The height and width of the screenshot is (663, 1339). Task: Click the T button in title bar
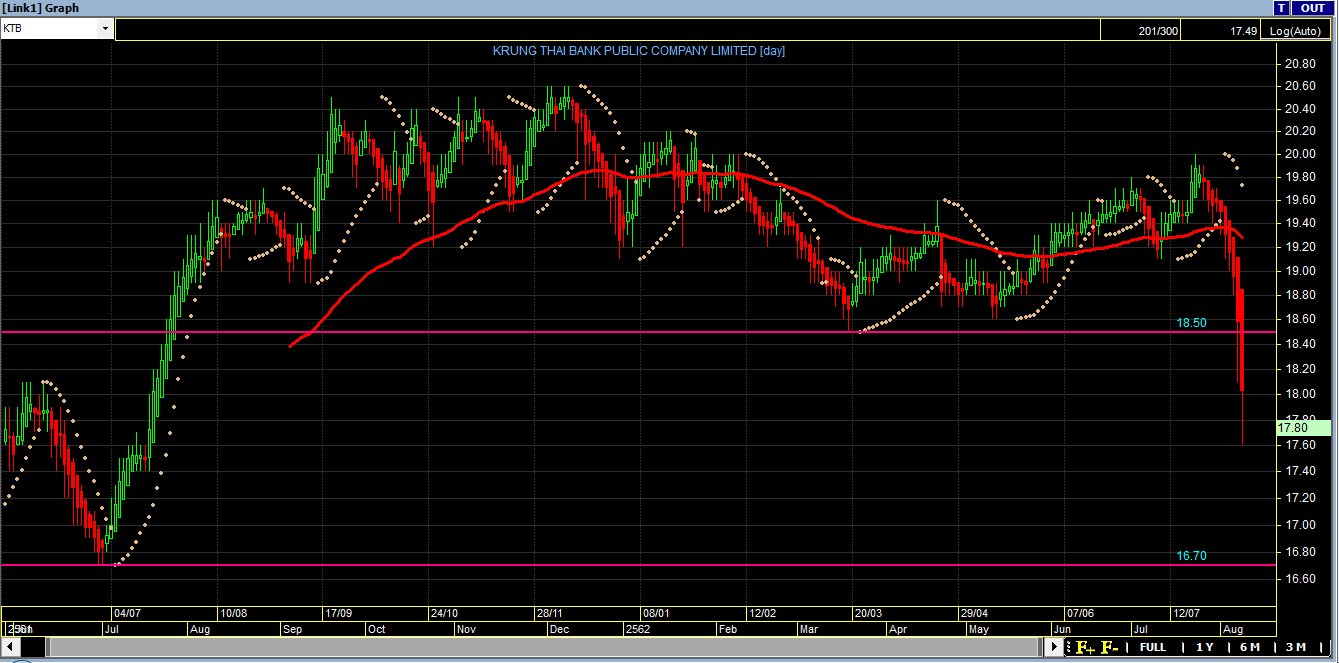[1281, 8]
